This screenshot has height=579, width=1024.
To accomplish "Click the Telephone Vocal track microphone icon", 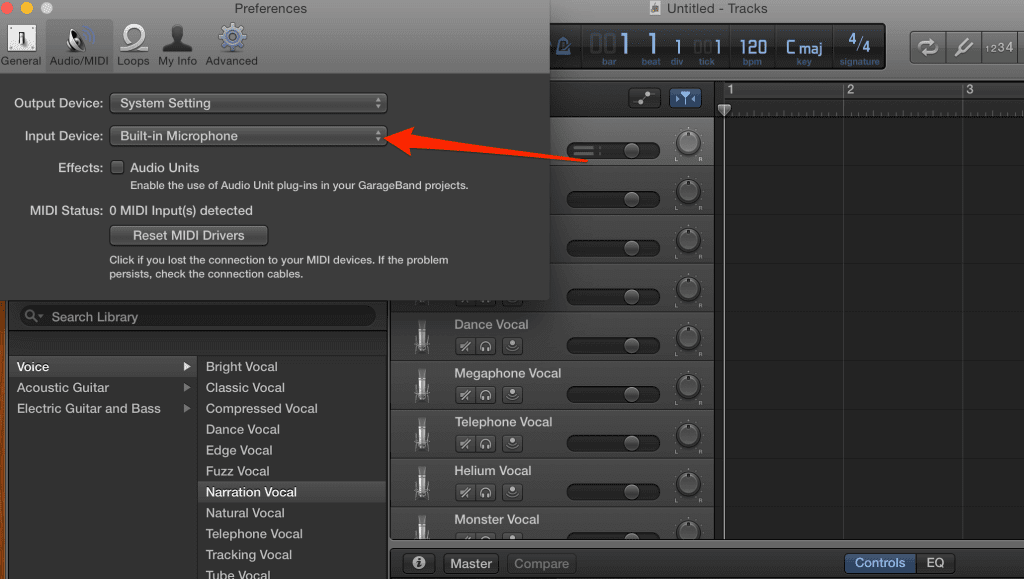I will (423, 435).
